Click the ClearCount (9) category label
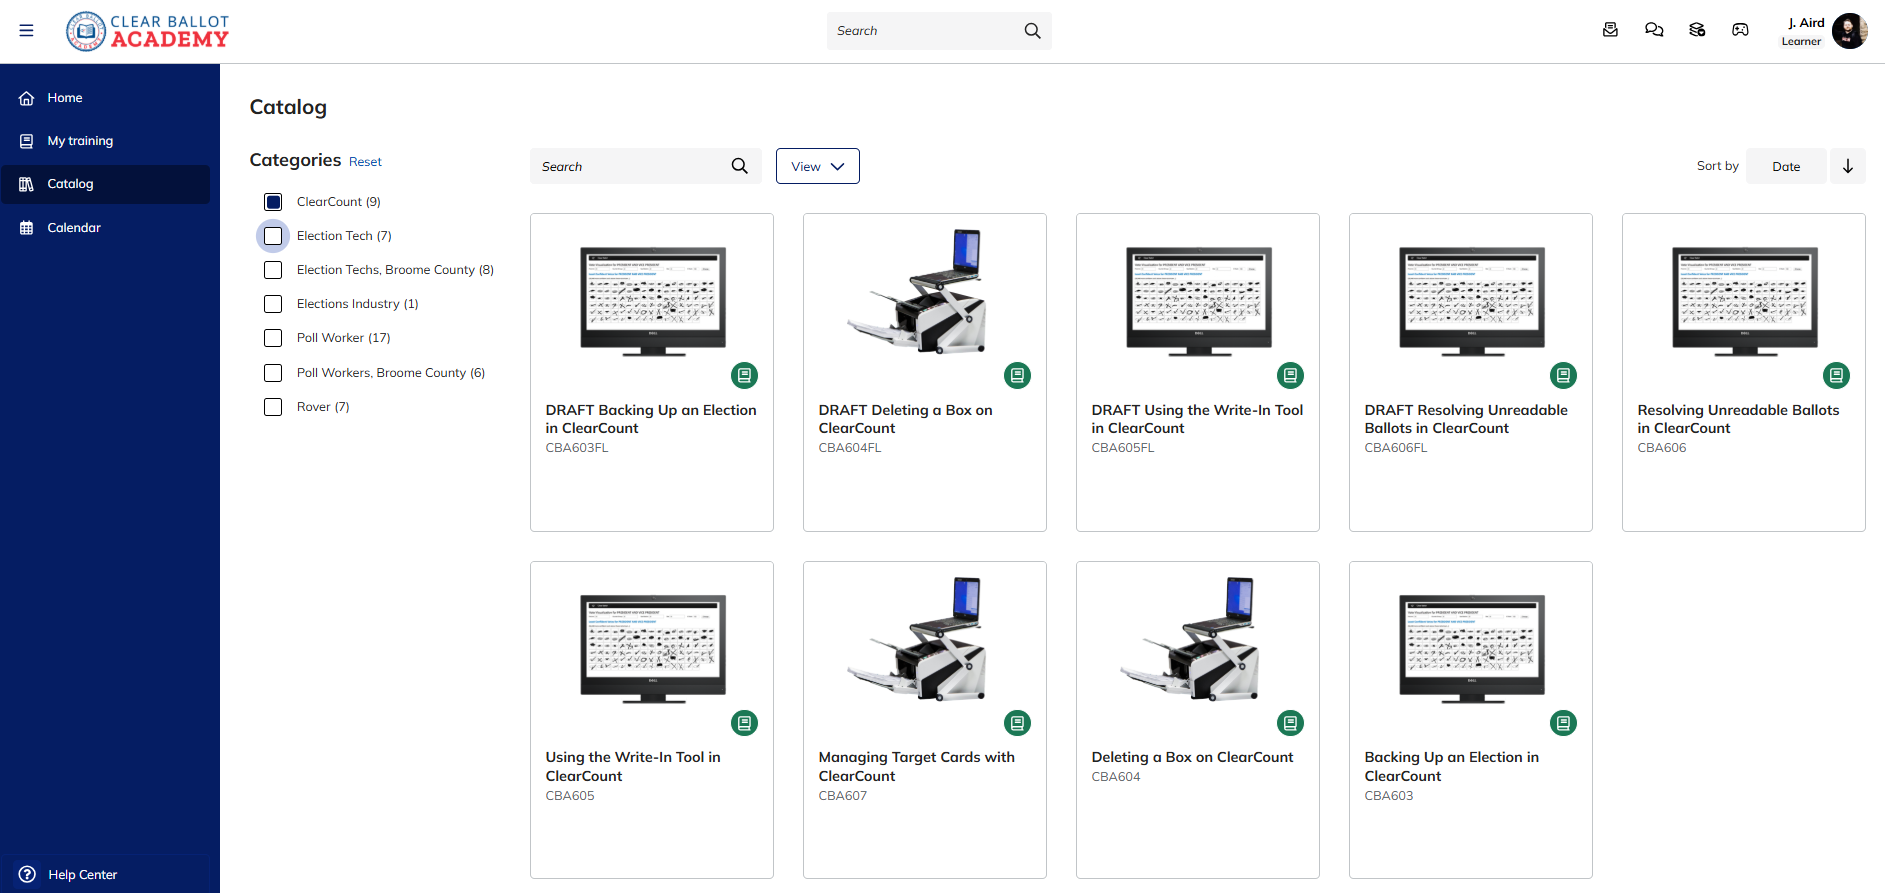This screenshot has width=1885, height=893. coord(339,202)
